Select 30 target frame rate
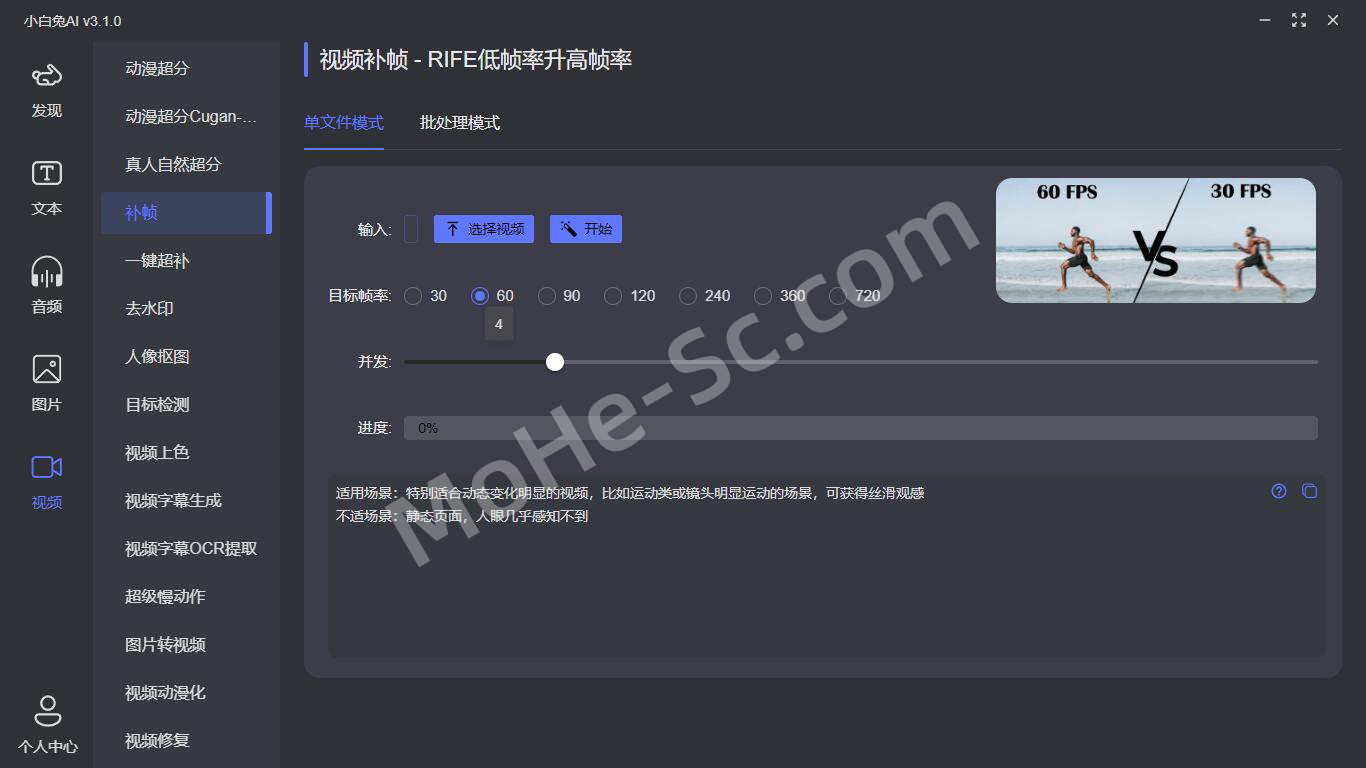 point(426,296)
